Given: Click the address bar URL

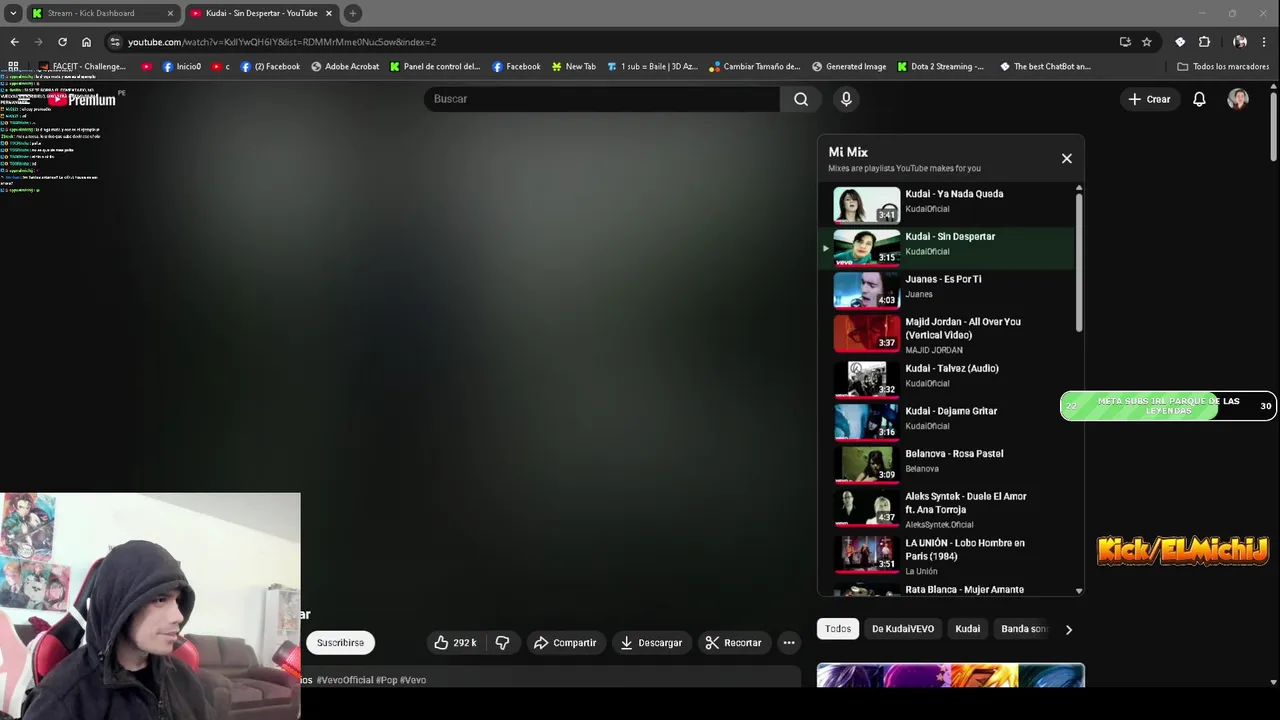Looking at the screenshot, I should point(282,42).
